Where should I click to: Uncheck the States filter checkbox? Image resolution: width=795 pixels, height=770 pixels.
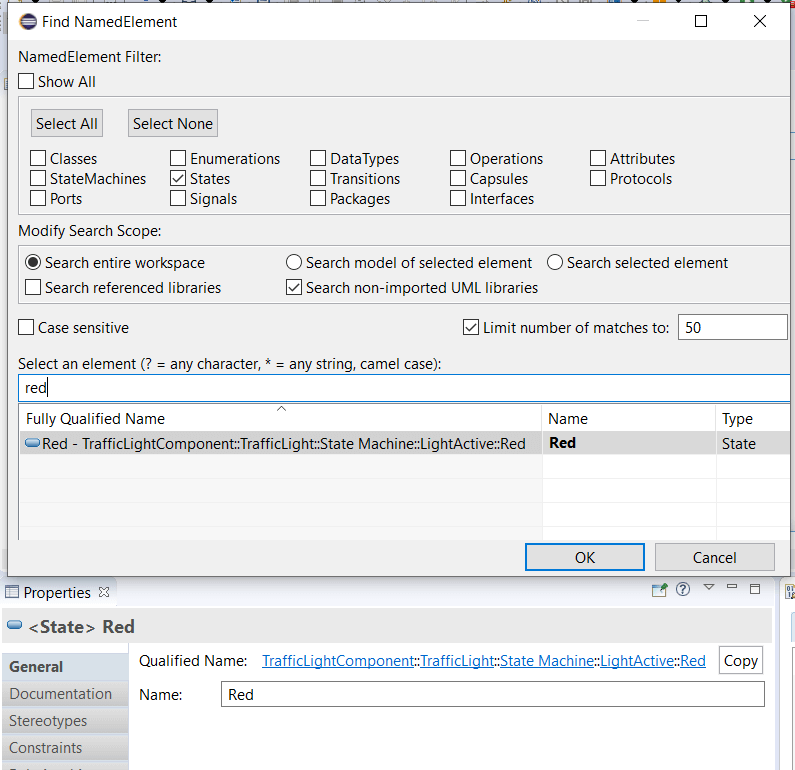click(x=178, y=179)
